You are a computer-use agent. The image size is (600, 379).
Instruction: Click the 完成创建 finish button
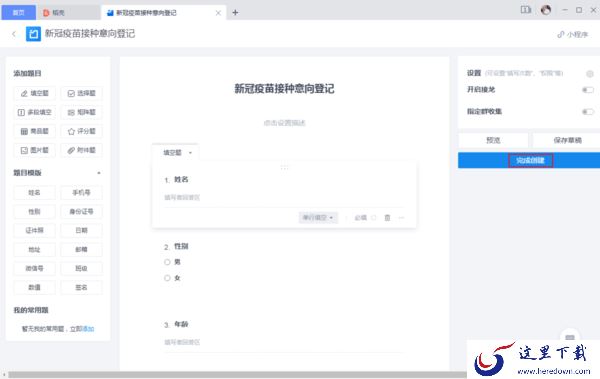530,160
